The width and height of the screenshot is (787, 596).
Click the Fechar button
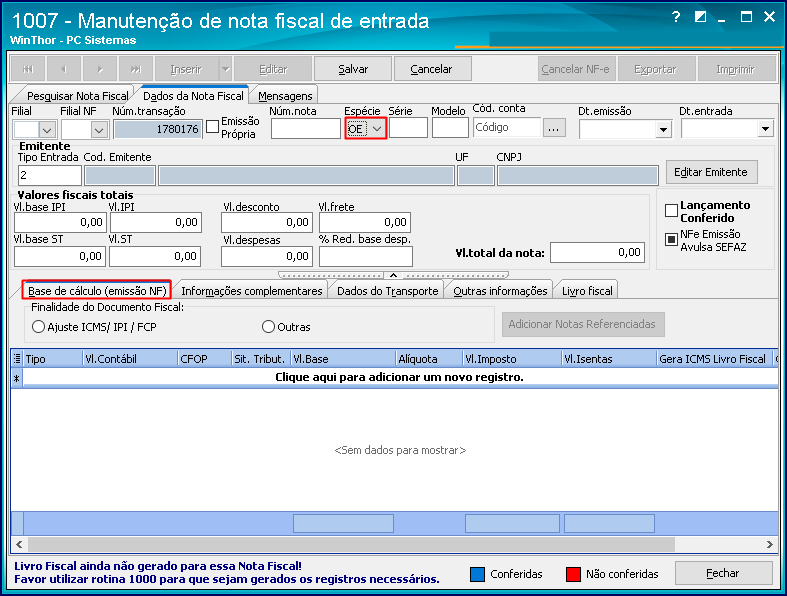pyautogui.click(x=723, y=573)
